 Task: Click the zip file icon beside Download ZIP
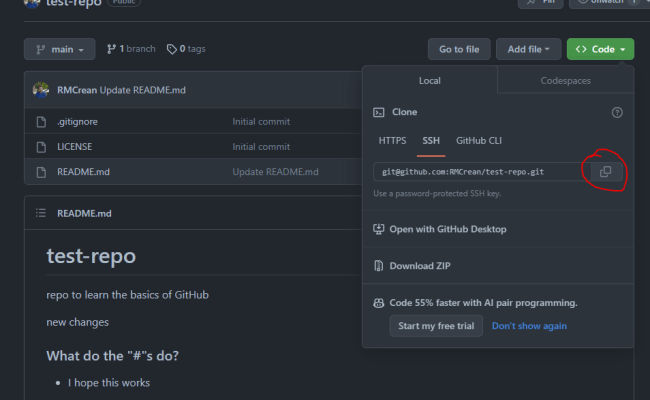coord(378,266)
